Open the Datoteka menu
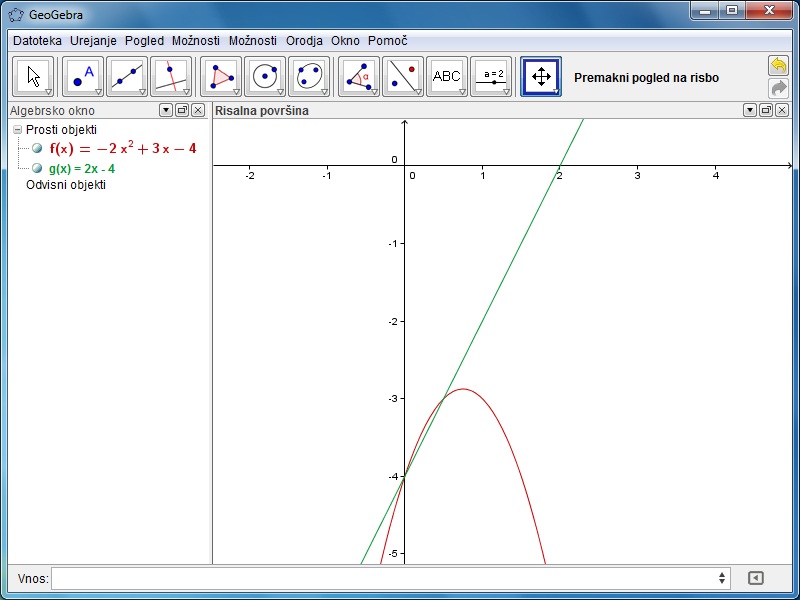This screenshot has width=800, height=600. 37,41
